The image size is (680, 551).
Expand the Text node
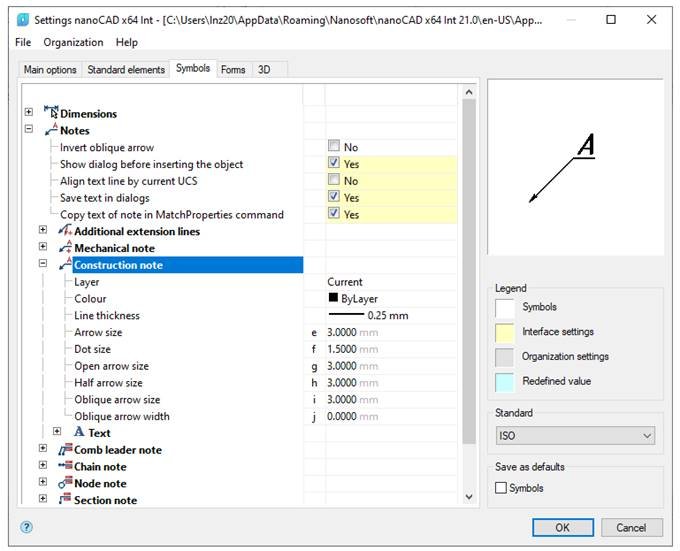click(57, 431)
